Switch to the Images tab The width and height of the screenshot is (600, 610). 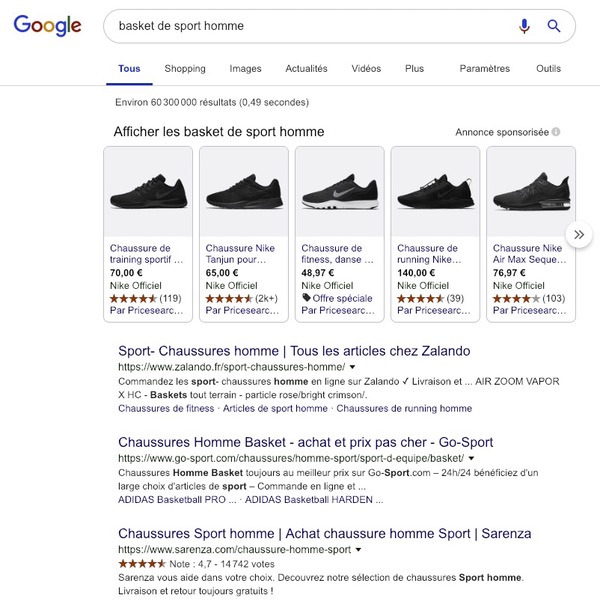pyautogui.click(x=245, y=69)
